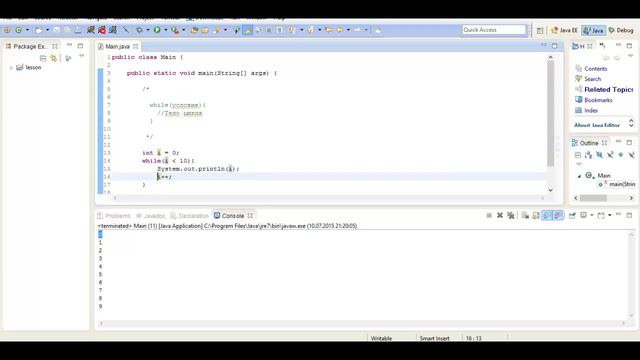Click the Contents icon in Help view

point(578,69)
